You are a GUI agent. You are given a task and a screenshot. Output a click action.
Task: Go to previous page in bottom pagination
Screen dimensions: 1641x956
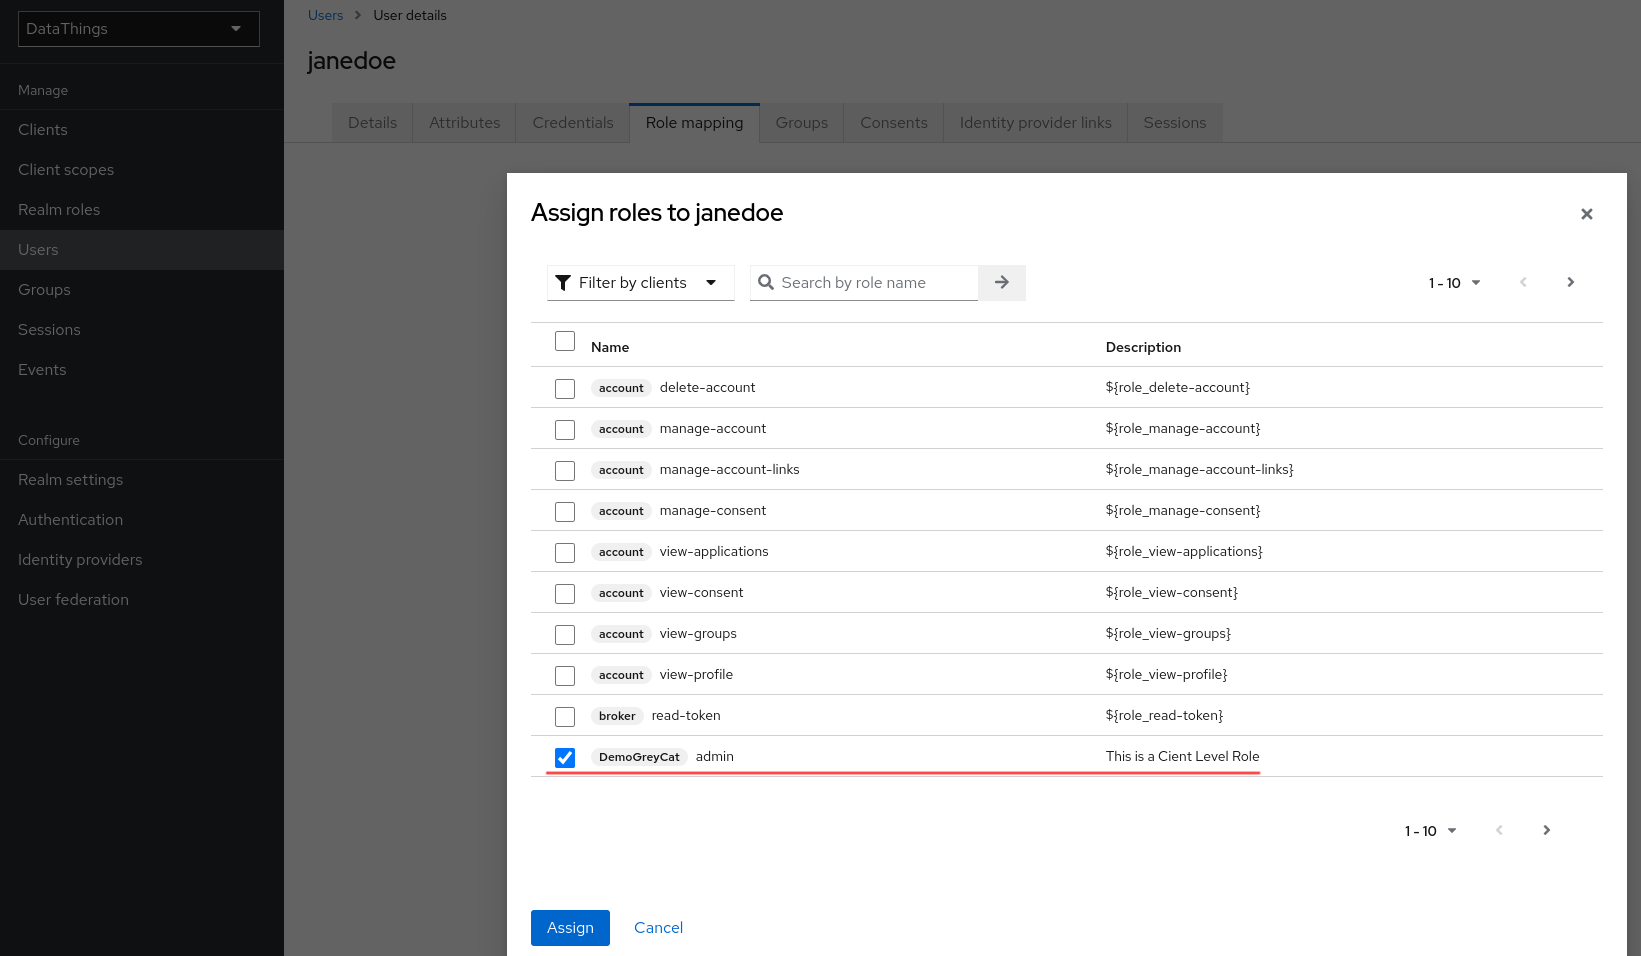(x=1499, y=831)
